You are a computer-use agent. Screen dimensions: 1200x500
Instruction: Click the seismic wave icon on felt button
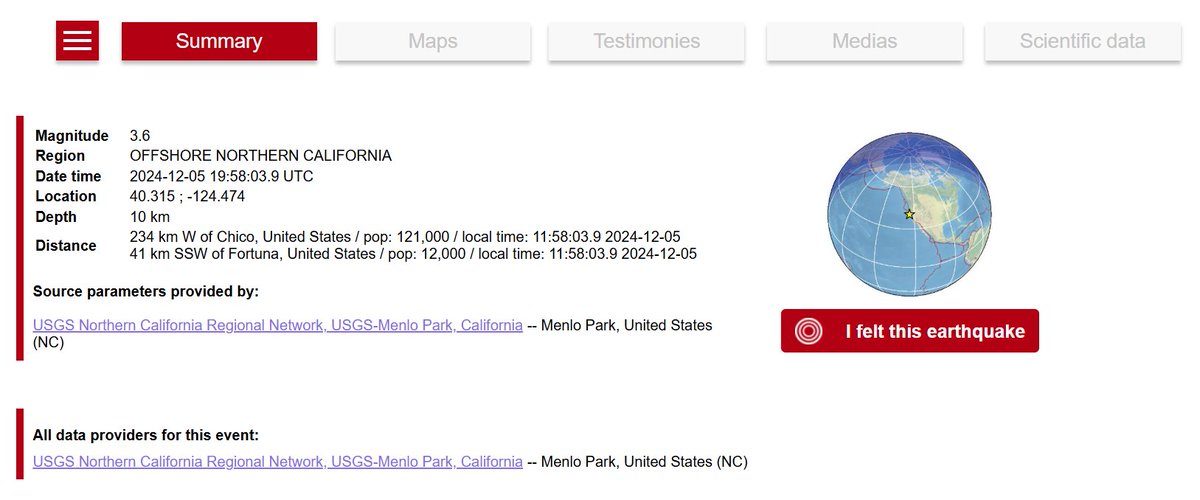tap(808, 331)
